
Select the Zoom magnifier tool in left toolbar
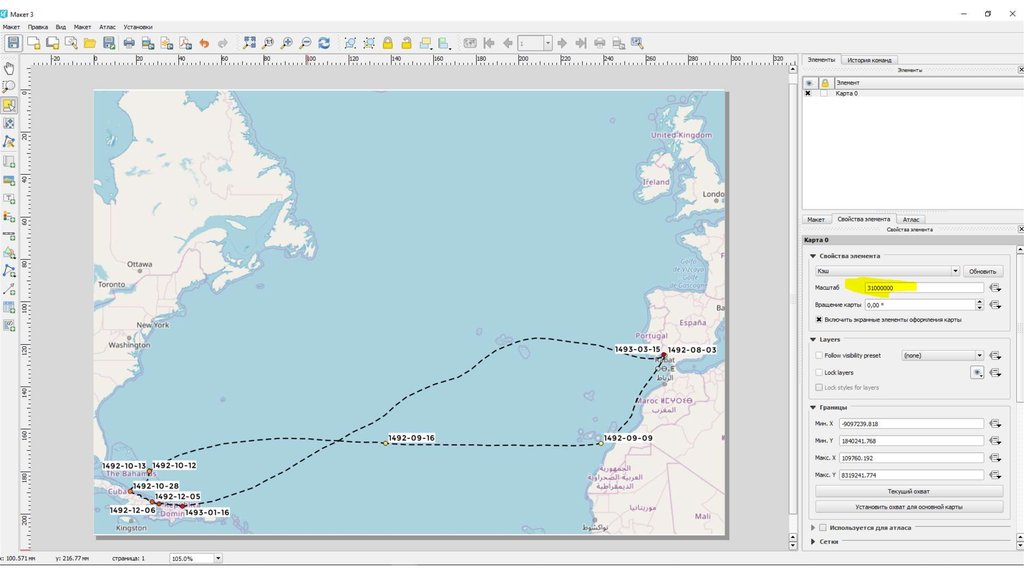point(9,87)
